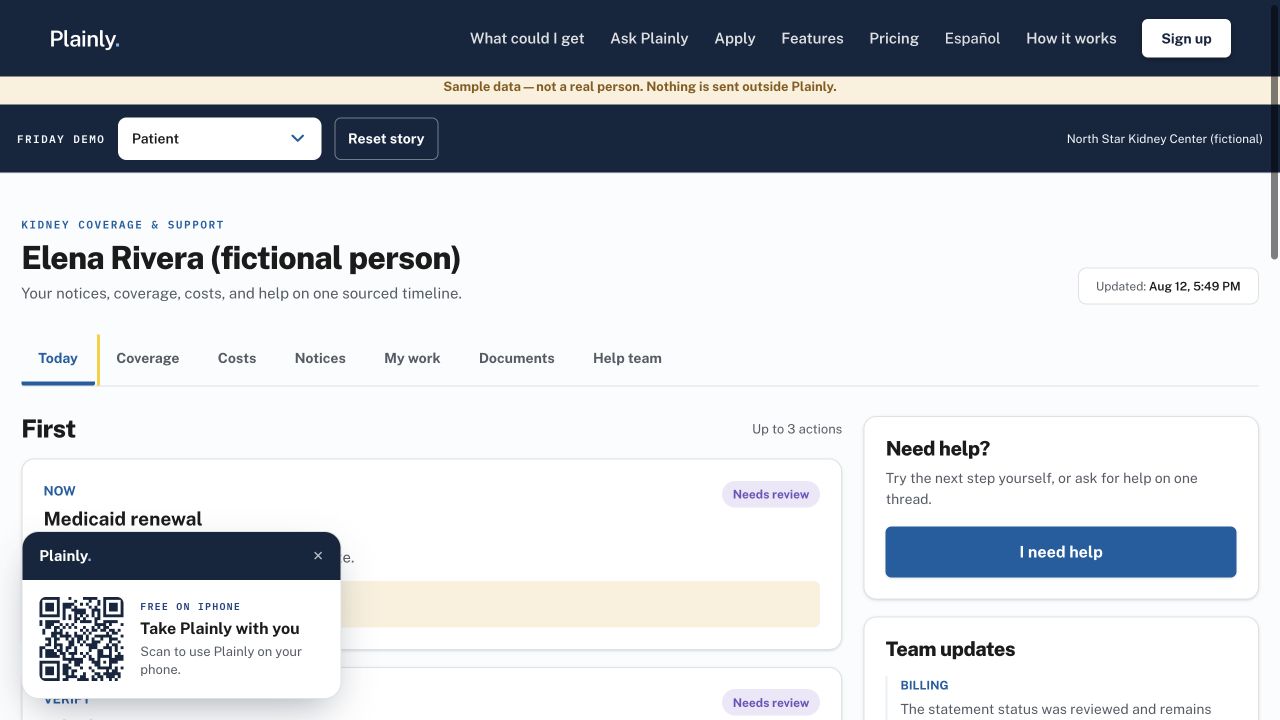Open the My work tab

coord(412,358)
